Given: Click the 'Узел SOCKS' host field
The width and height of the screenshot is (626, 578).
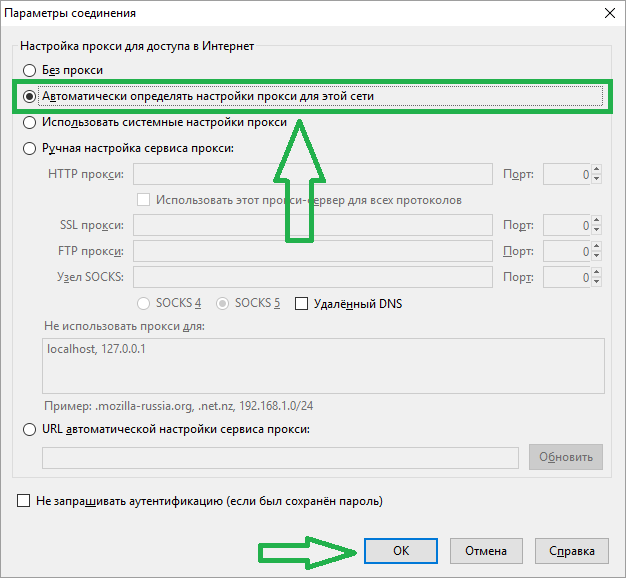Looking at the screenshot, I should coord(312,276).
